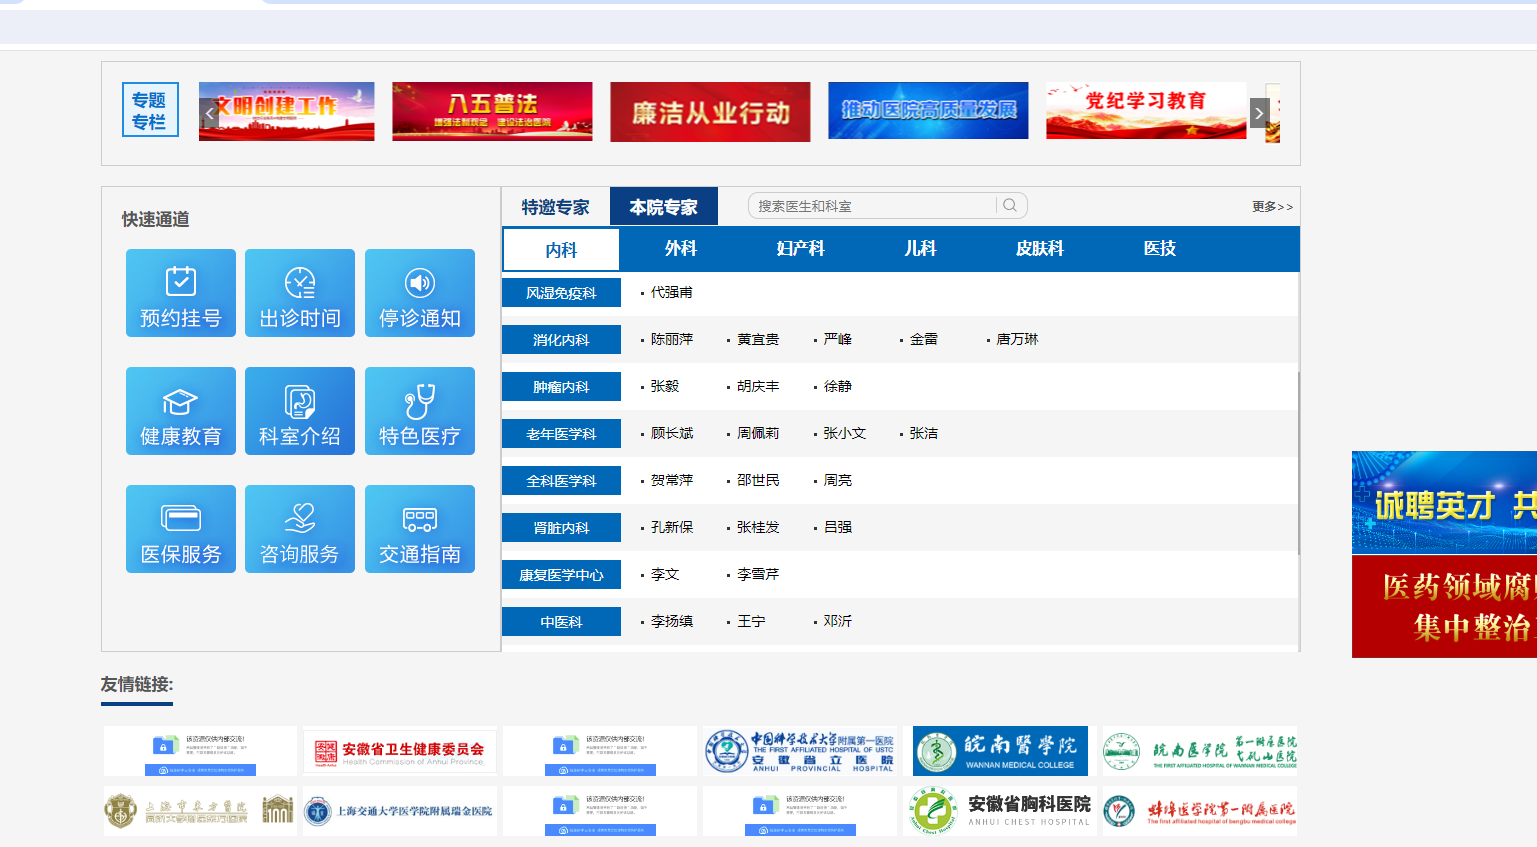The width and height of the screenshot is (1537, 847).
Task: Open doctor 周亮's profile
Action: click(x=838, y=480)
